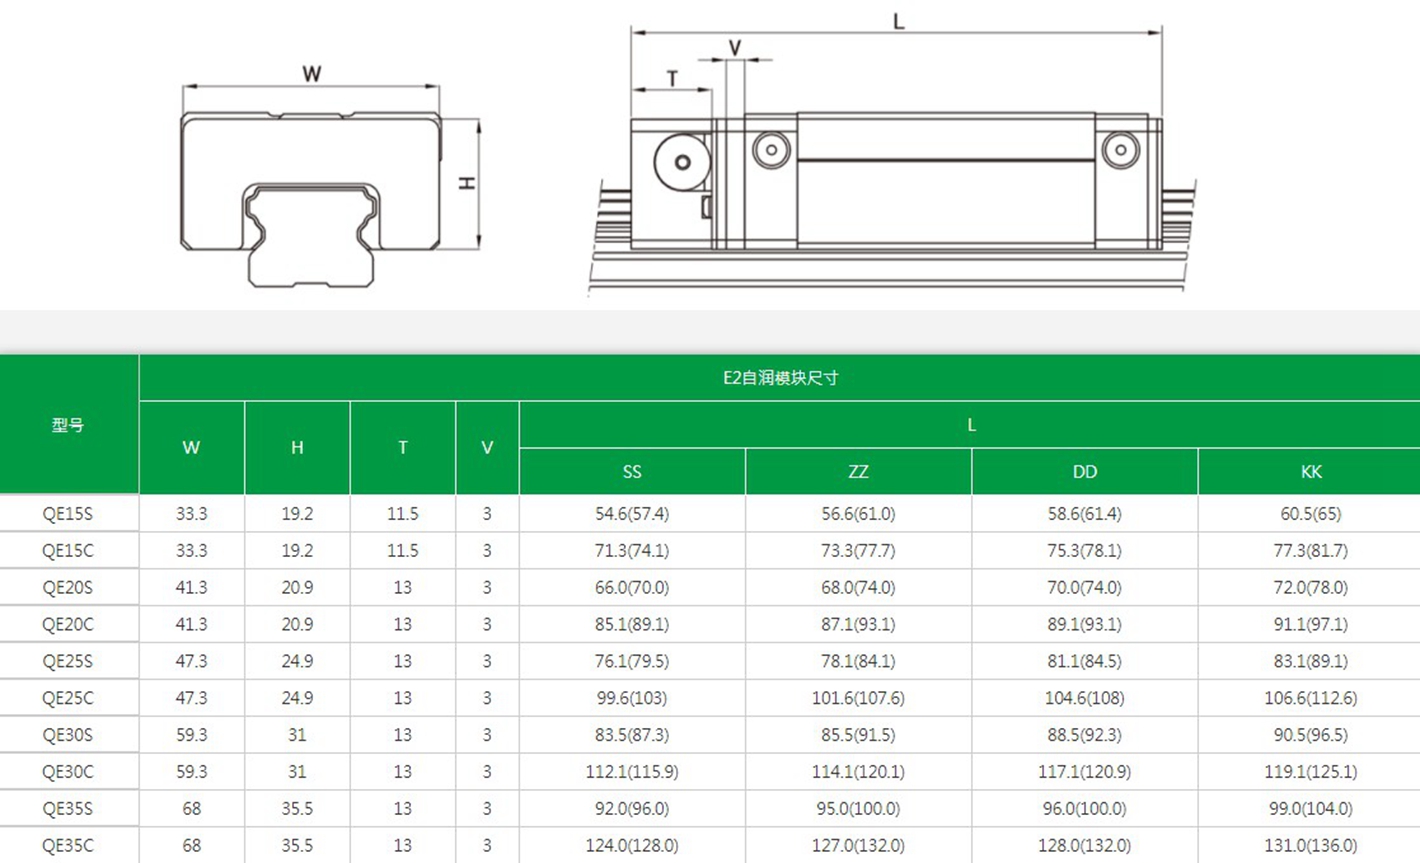Click the ZZ column header
The image size is (1420, 863).
click(858, 472)
